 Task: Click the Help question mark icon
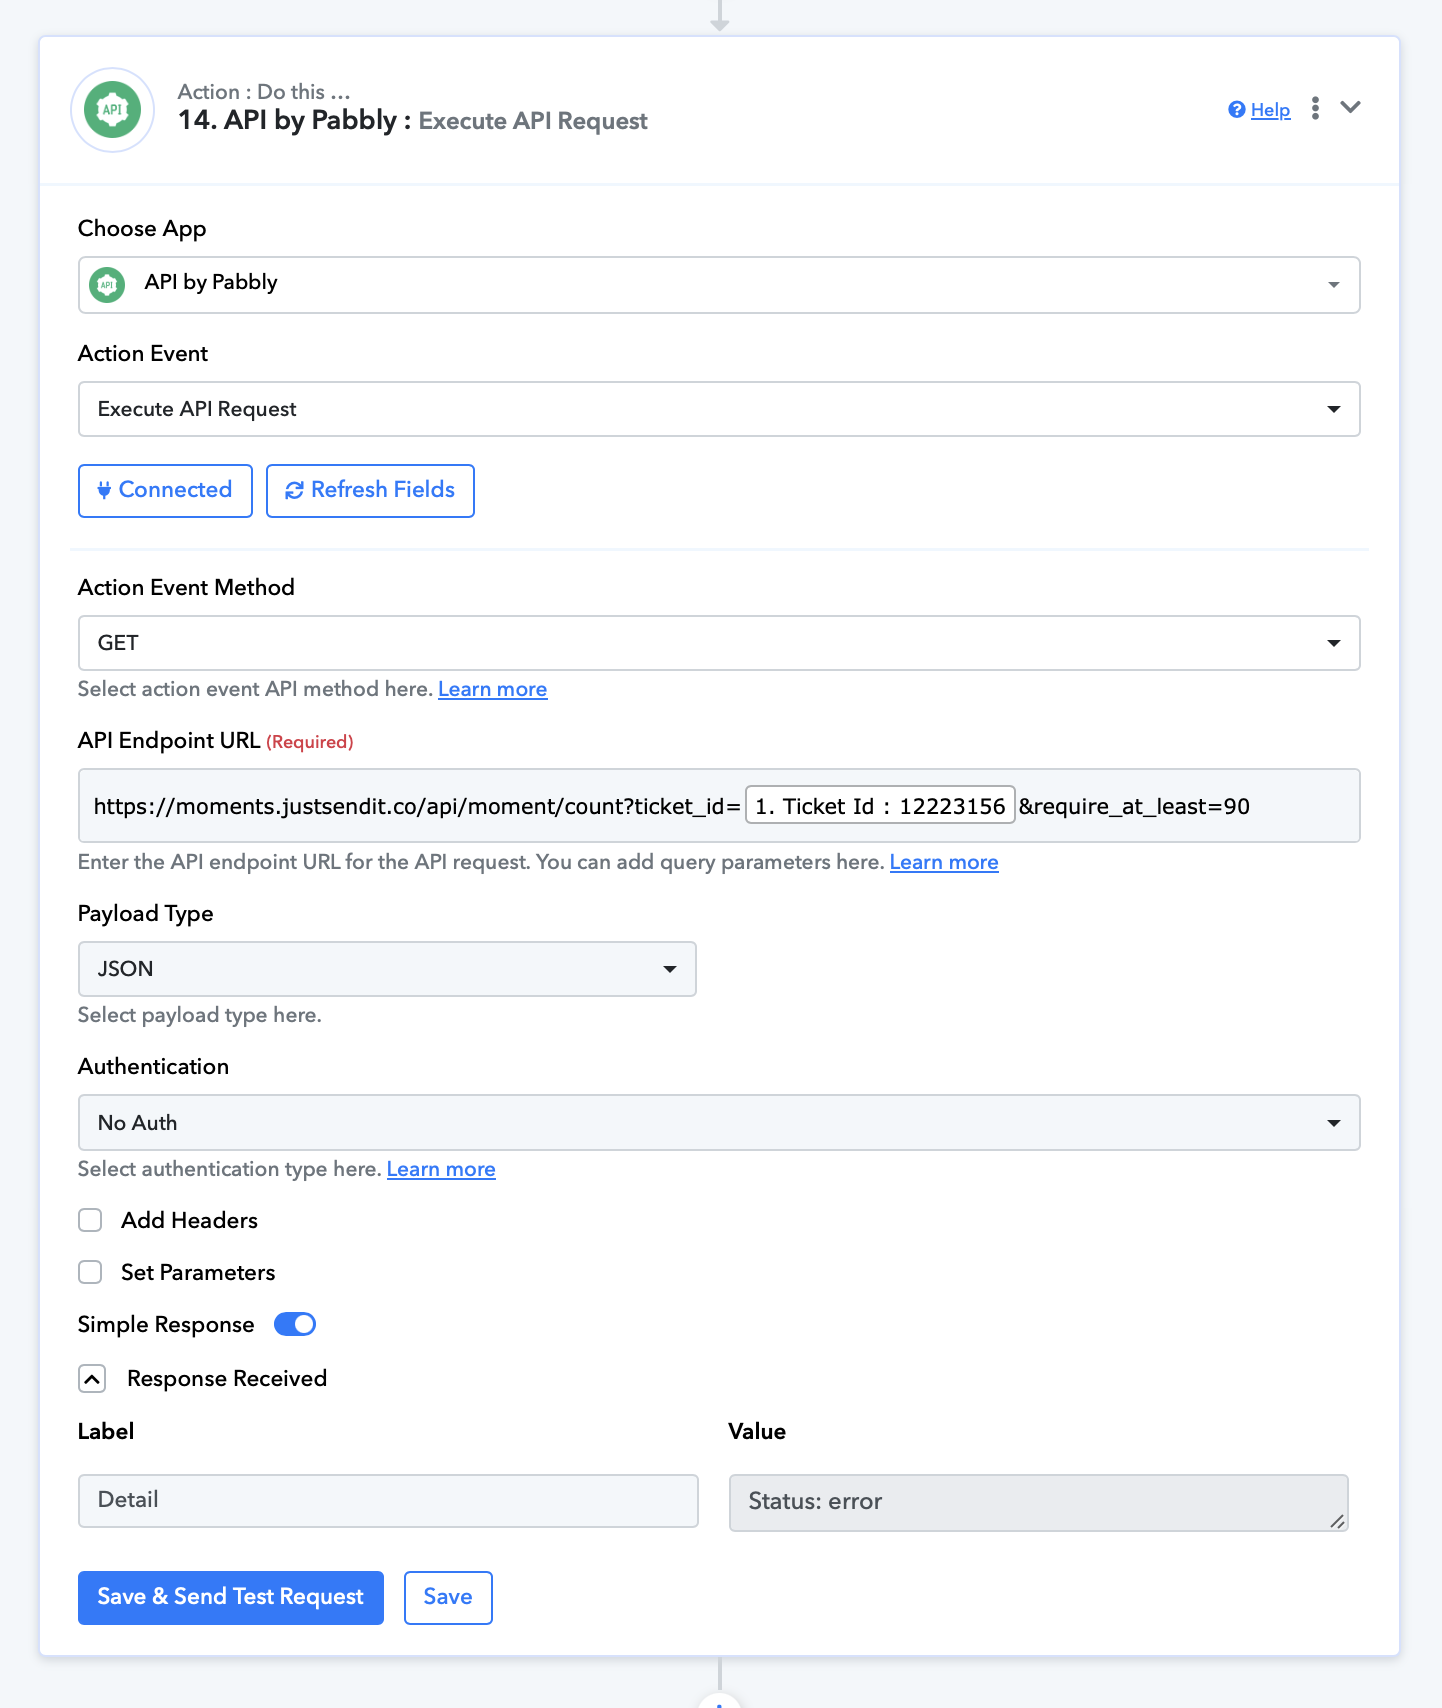(1237, 110)
